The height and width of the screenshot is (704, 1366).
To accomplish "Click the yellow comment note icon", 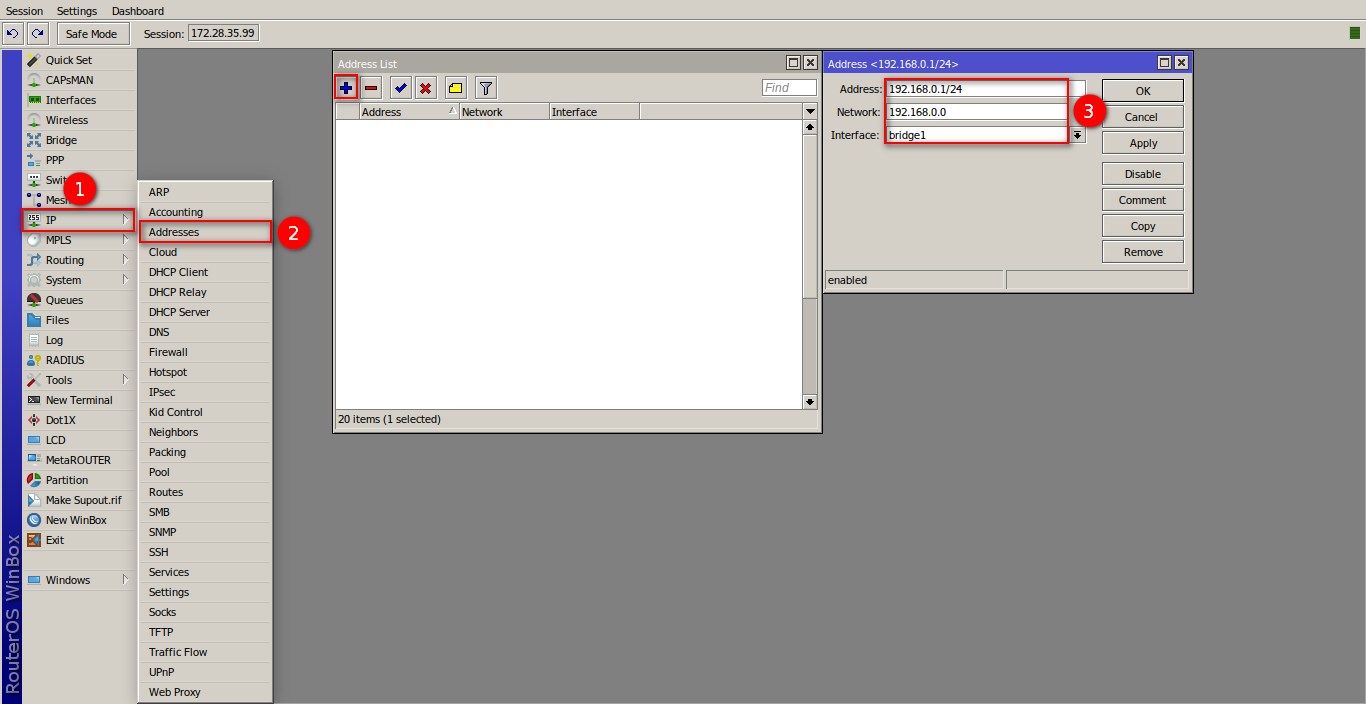I will 455,88.
